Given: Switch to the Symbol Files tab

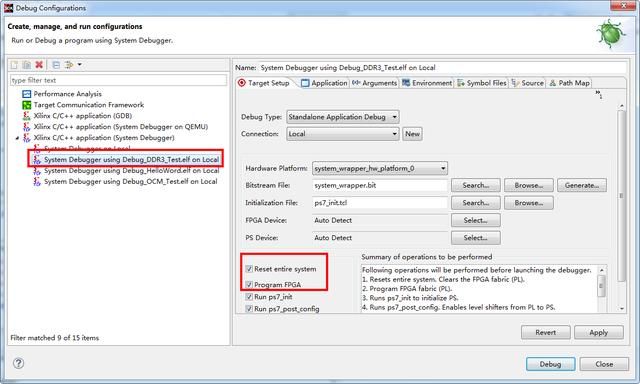Looking at the screenshot, I should click(482, 83).
